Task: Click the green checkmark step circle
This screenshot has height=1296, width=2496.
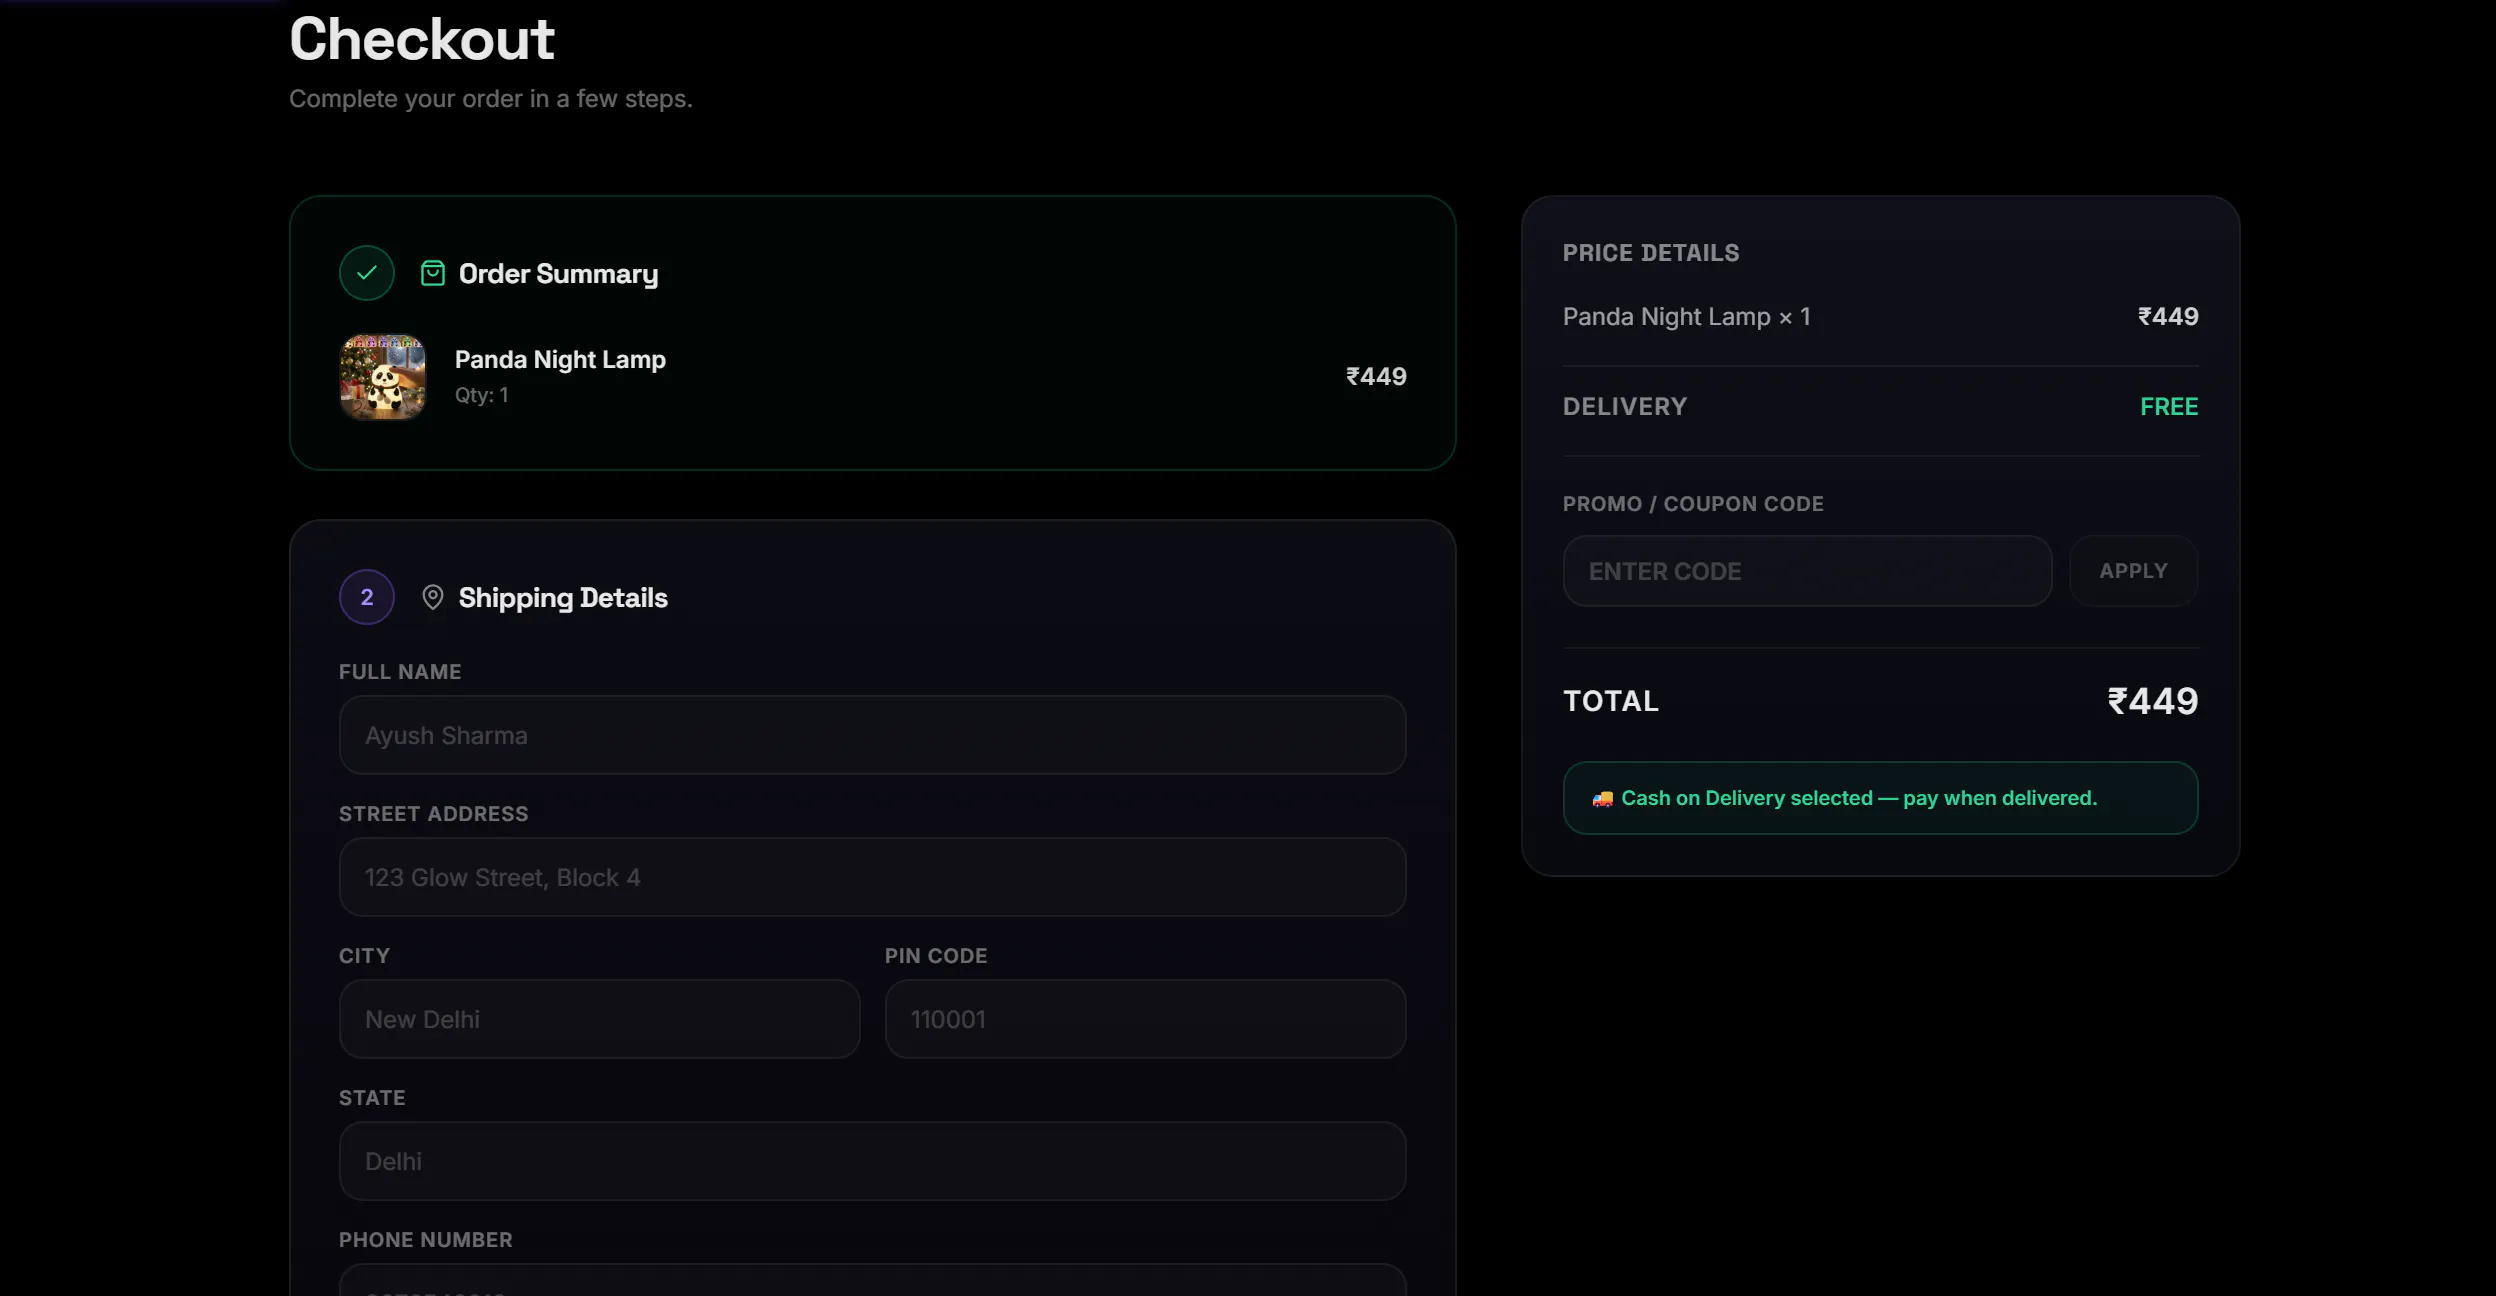Action: pyautogui.click(x=367, y=273)
